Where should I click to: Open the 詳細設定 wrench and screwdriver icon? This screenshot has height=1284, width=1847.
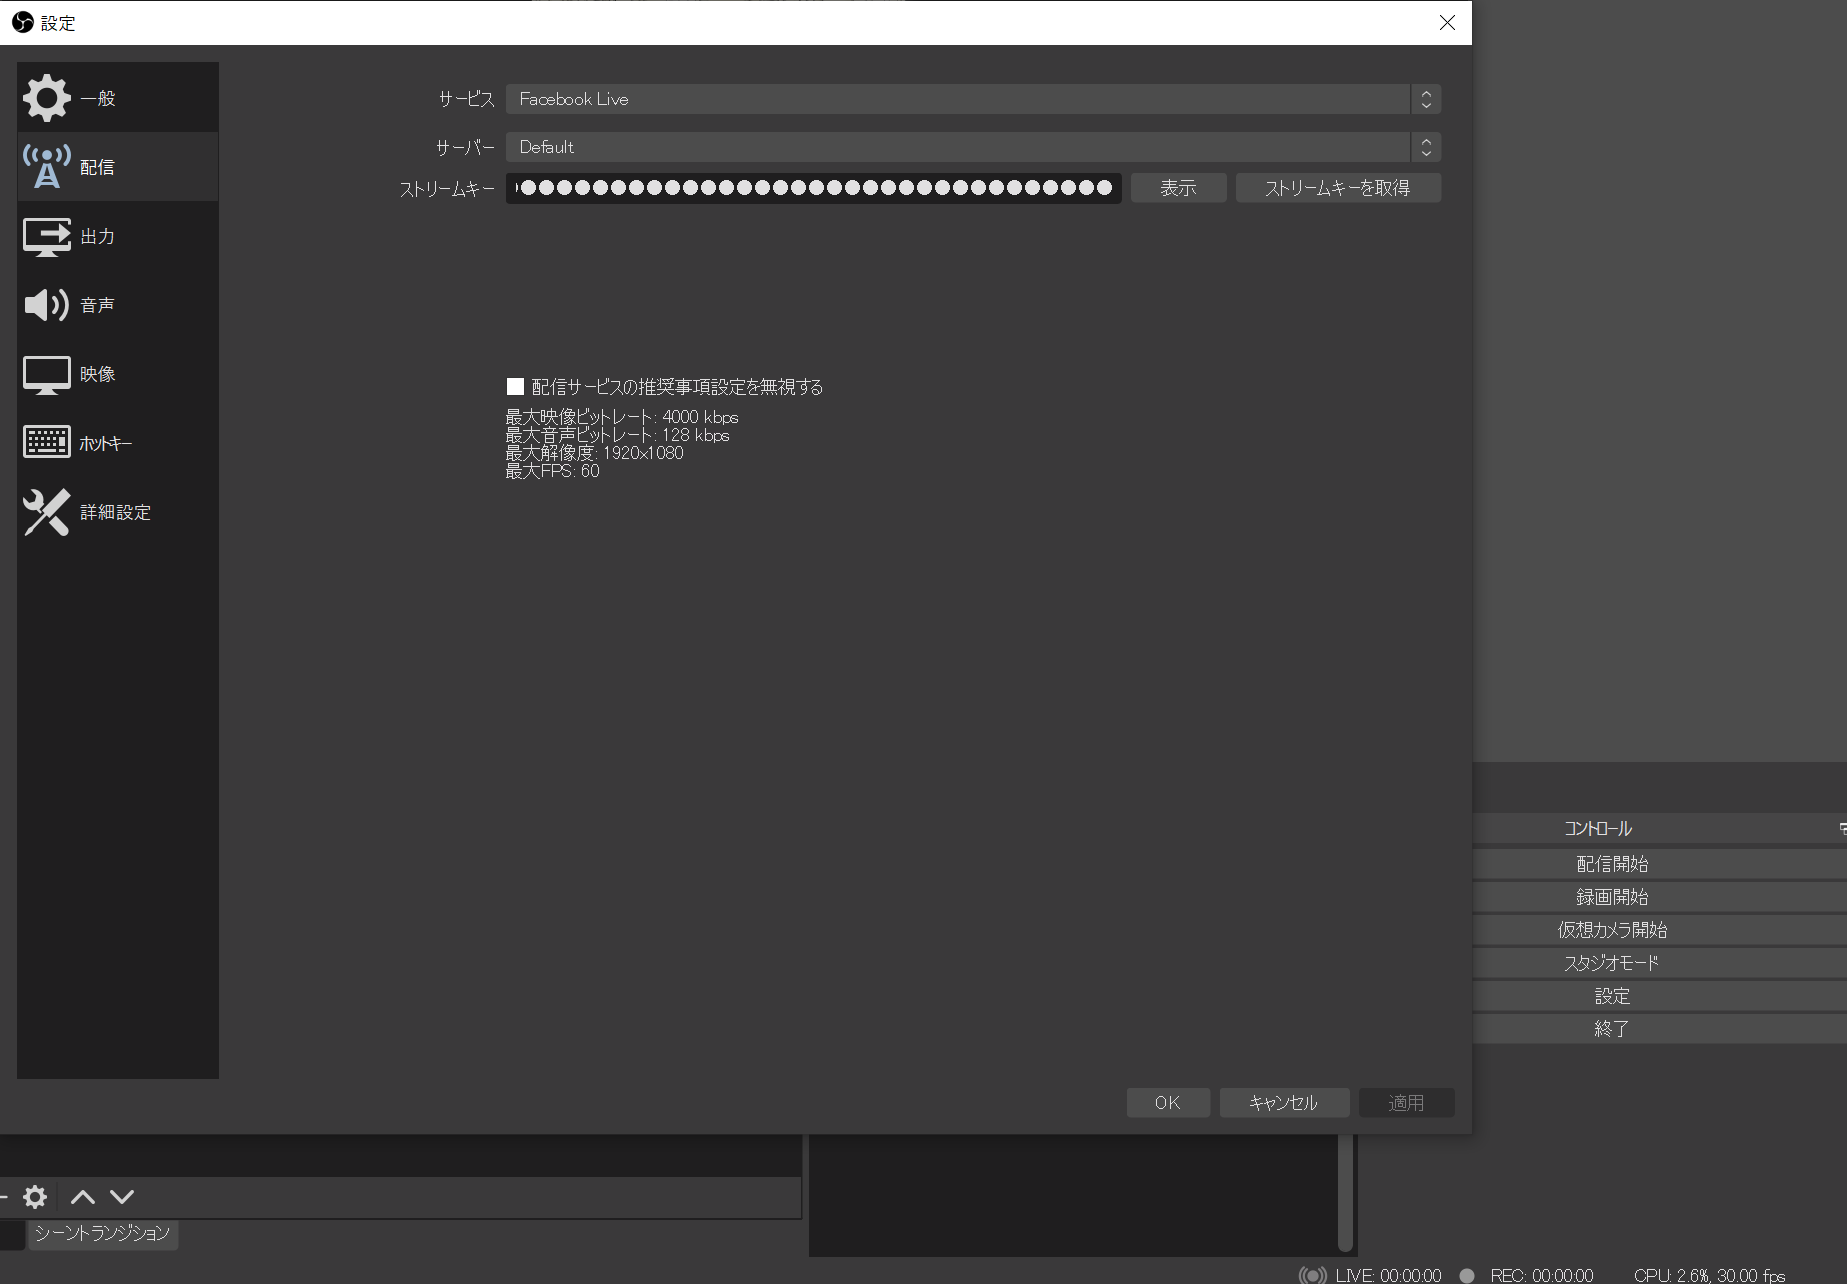[47, 512]
